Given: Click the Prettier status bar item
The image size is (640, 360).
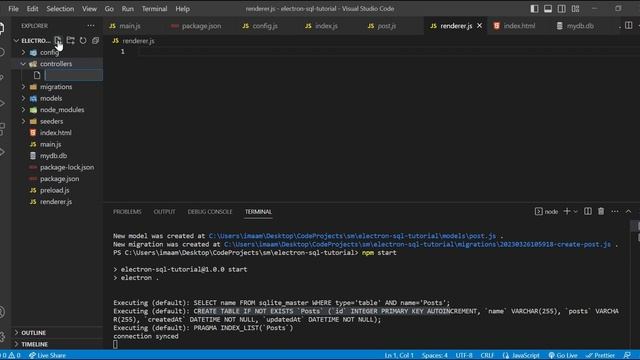Looking at the screenshot, I should (x=601, y=356).
